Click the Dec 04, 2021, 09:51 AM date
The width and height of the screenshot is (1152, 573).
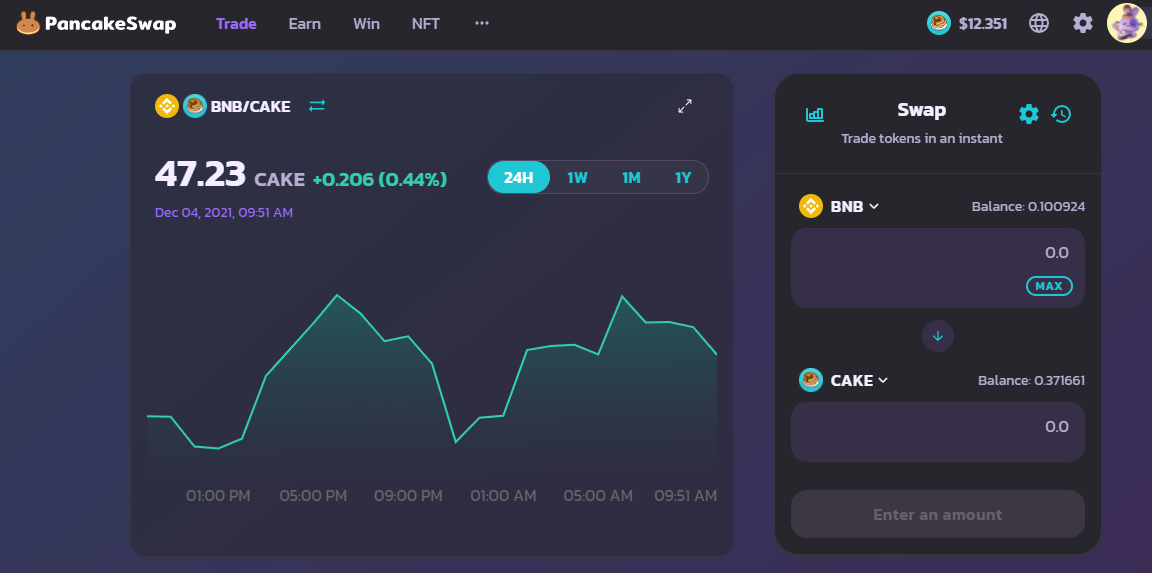(224, 212)
